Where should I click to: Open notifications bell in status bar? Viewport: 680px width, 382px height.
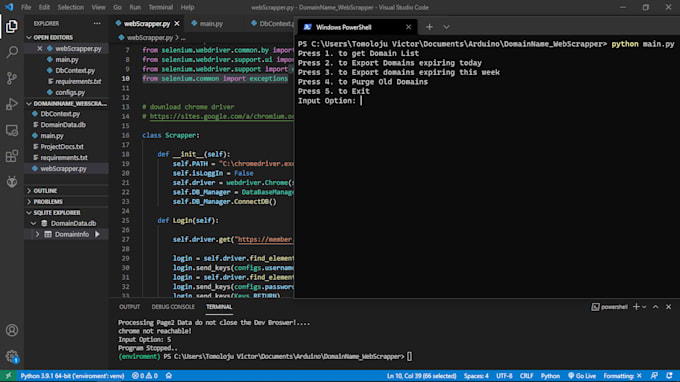click(x=670, y=376)
